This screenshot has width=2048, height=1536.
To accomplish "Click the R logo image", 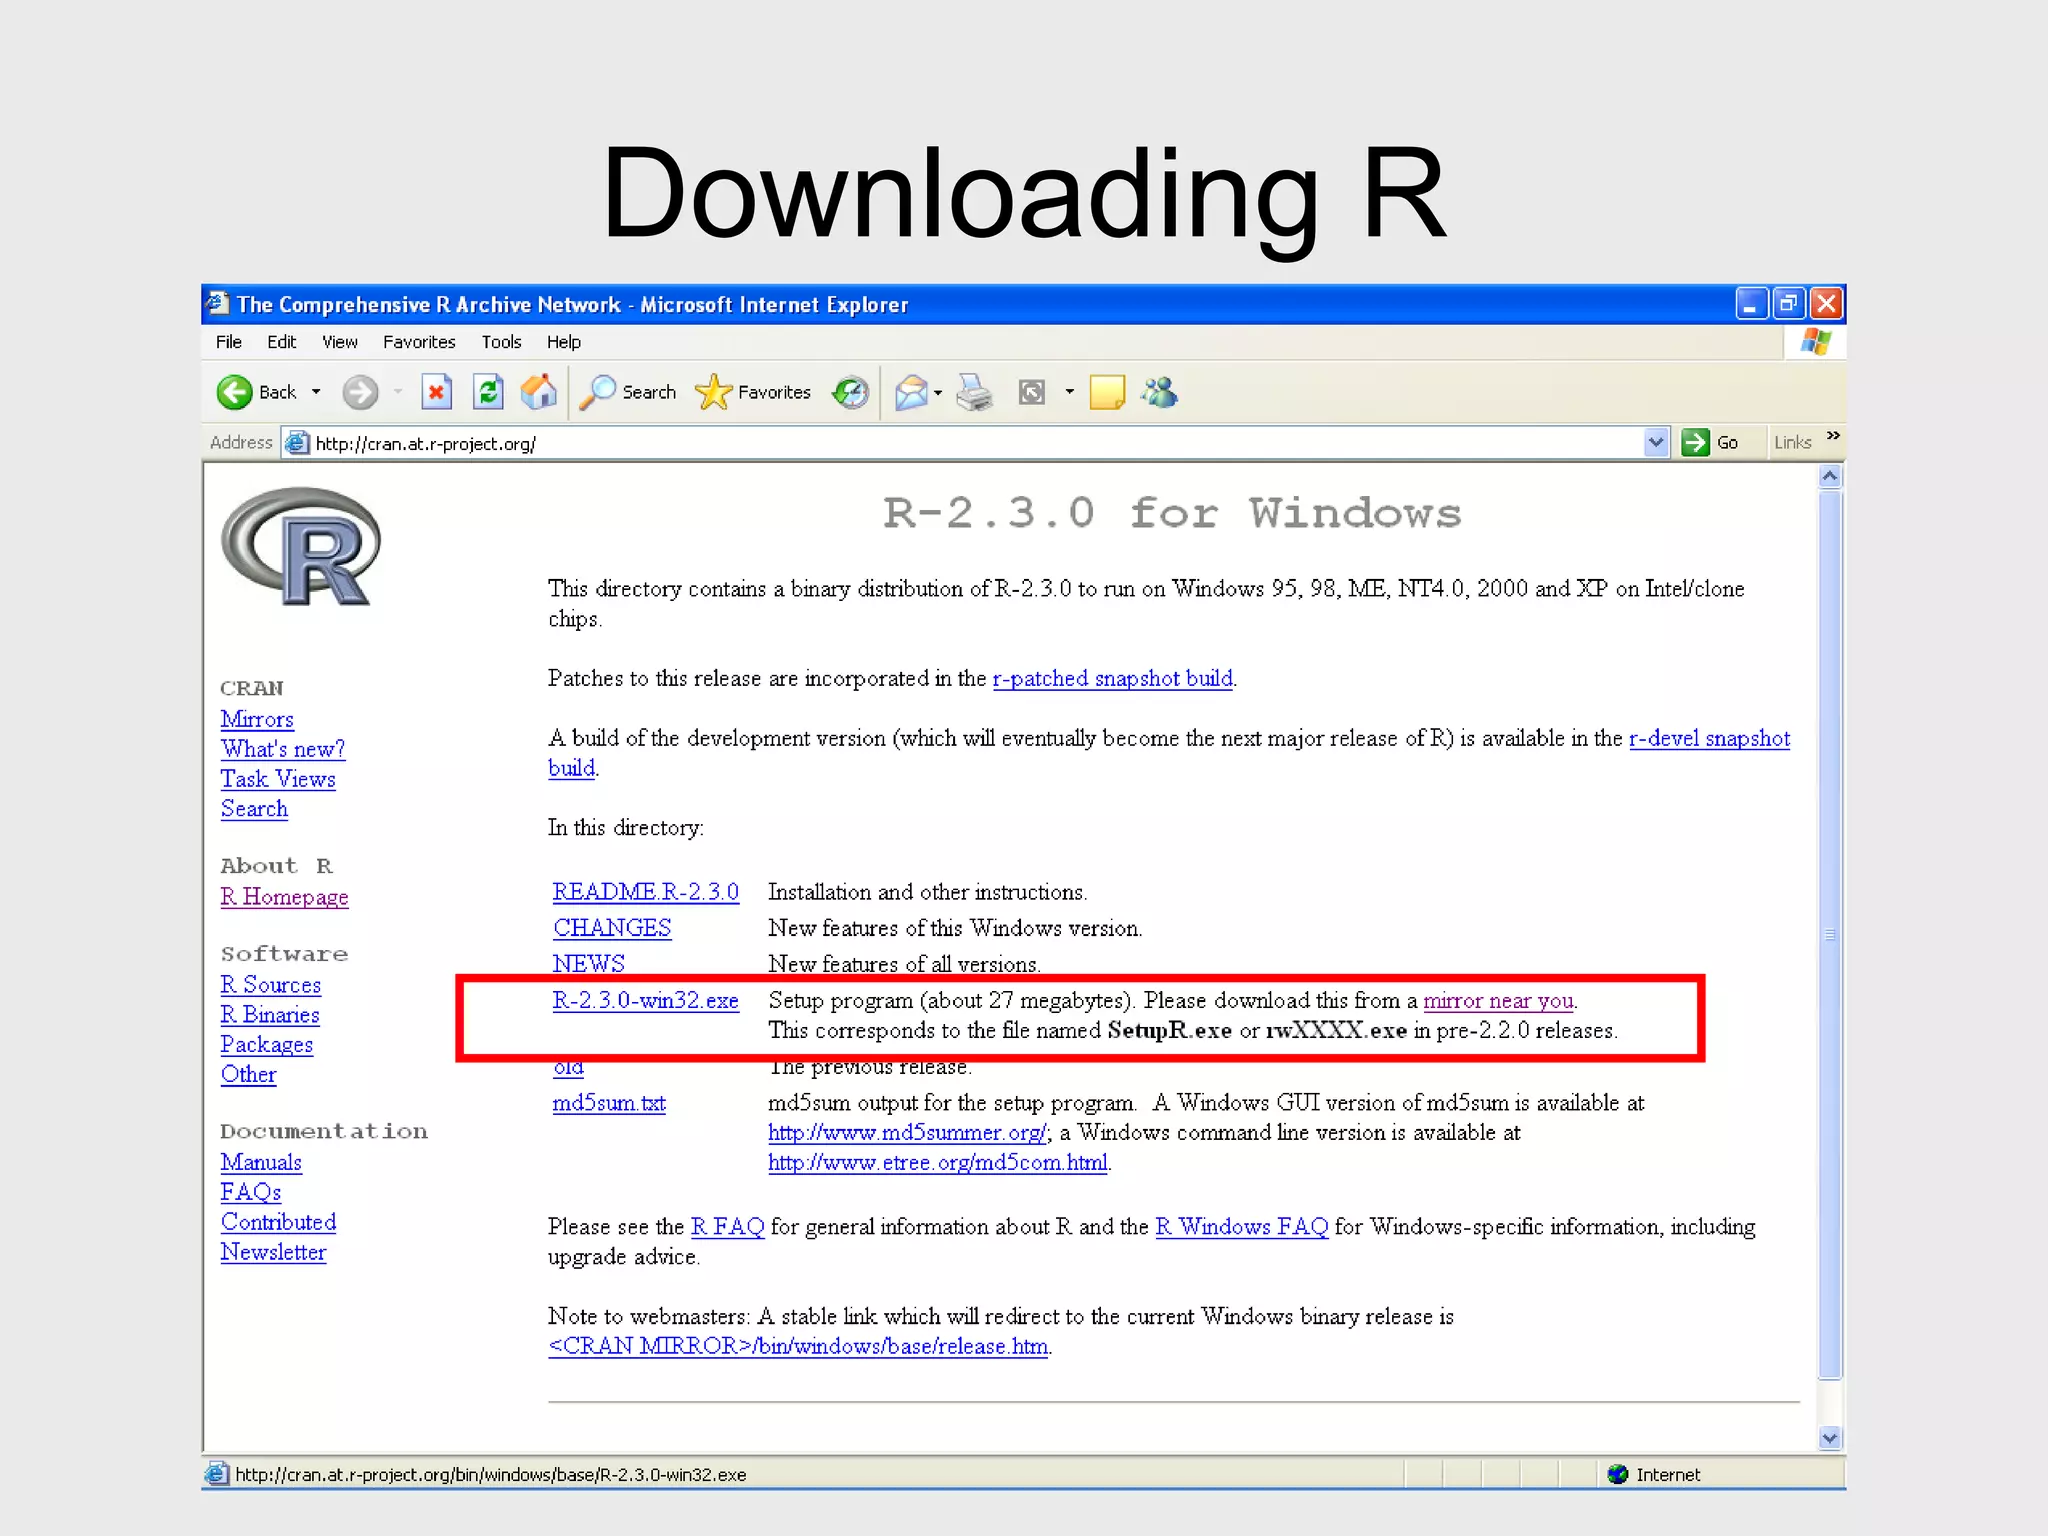I will 301,546.
